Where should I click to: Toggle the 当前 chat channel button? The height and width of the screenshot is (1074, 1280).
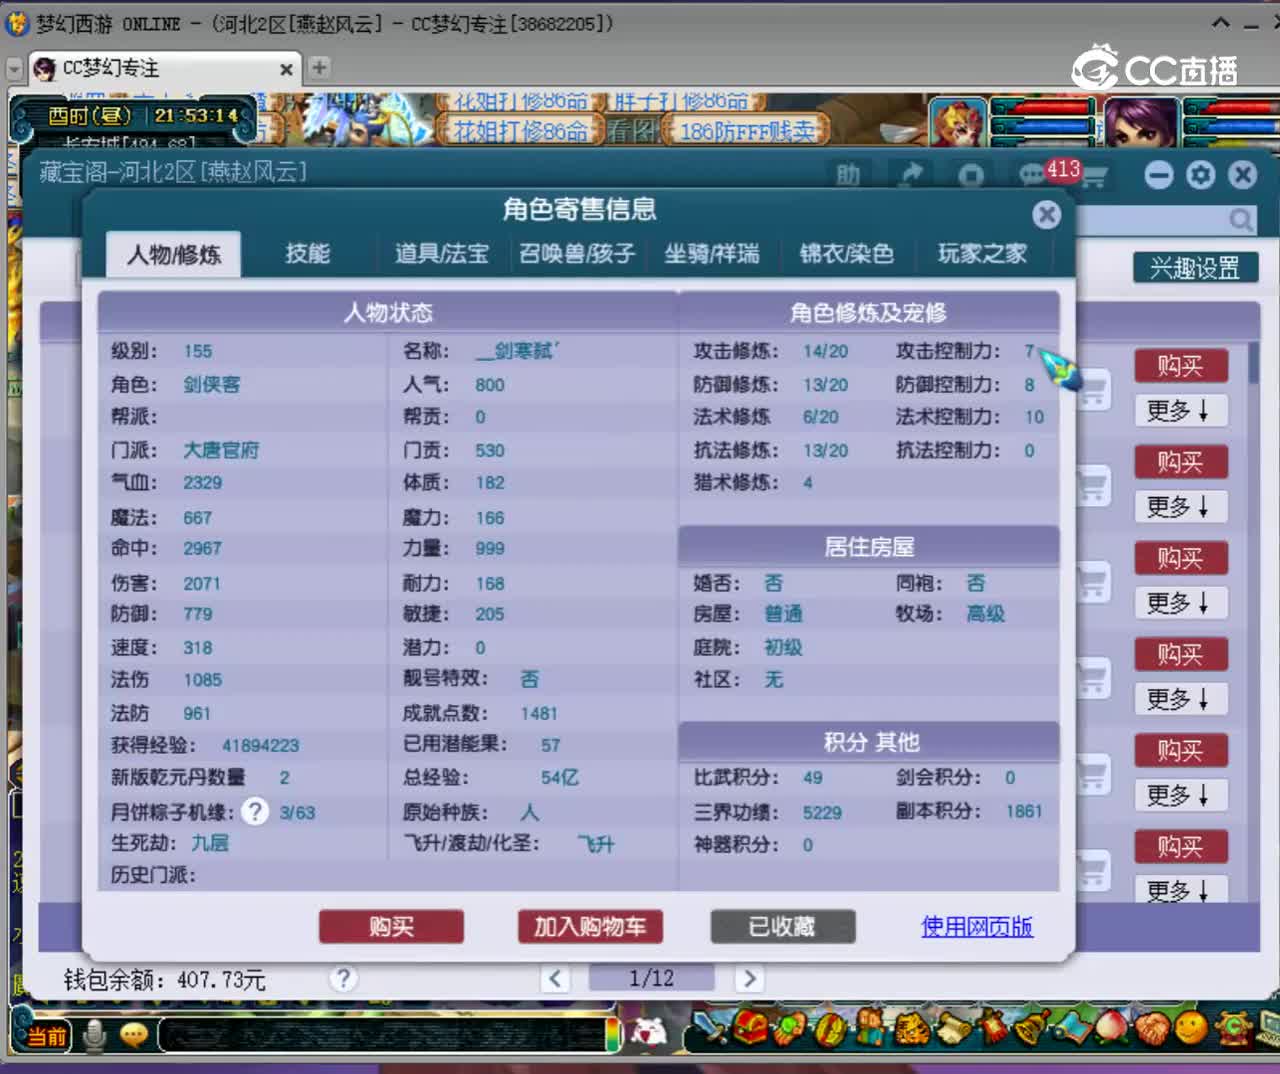click(44, 1035)
